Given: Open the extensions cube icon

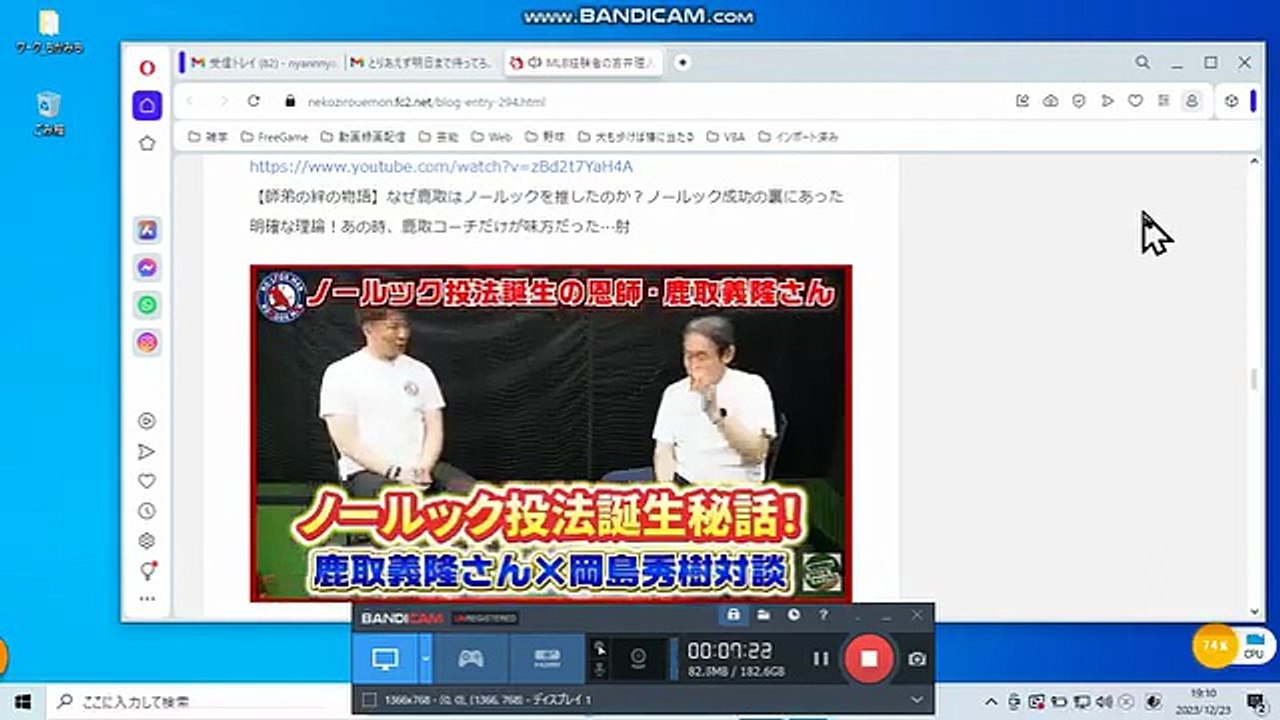Looking at the screenshot, I should tap(1232, 101).
